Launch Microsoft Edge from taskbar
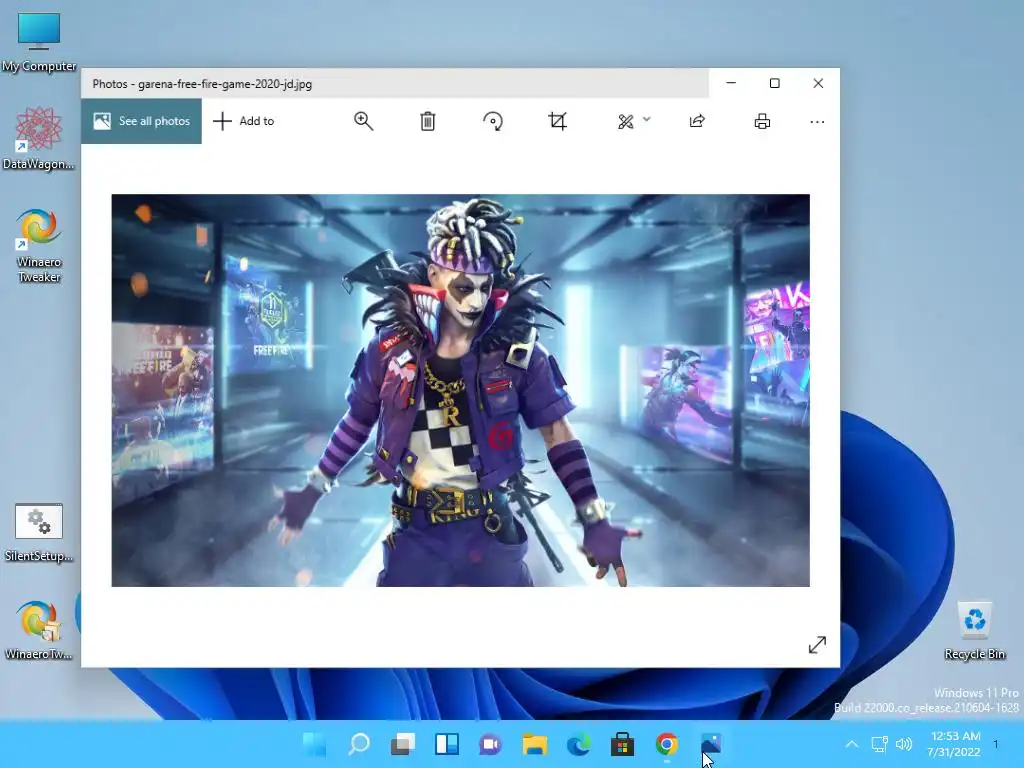The width and height of the screenshot is (1024, 768). click(579, 744)
